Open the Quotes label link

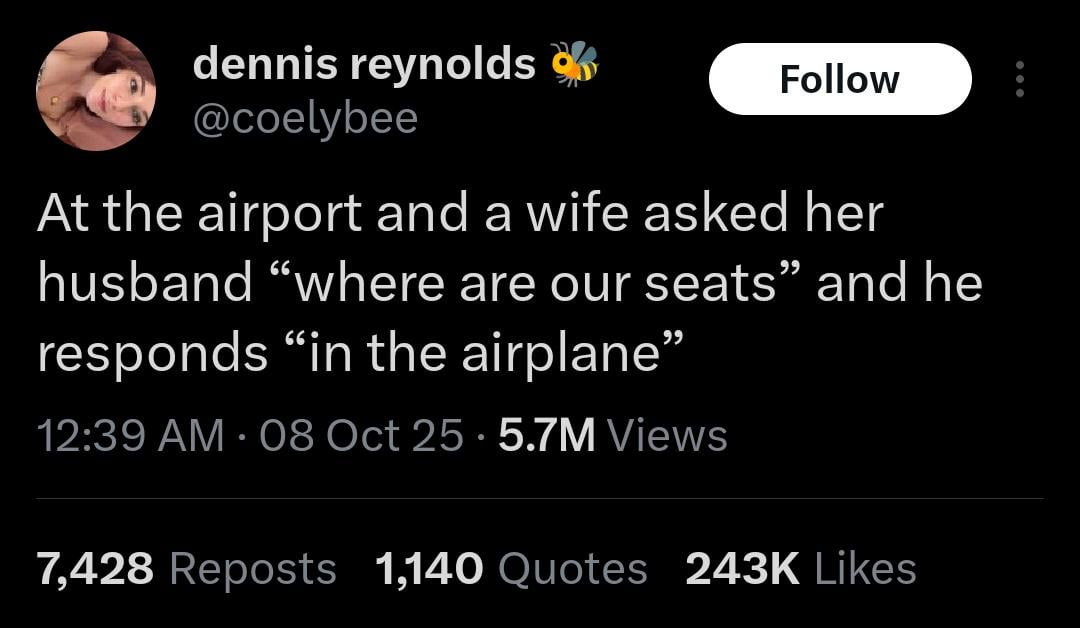tap(572, 569)
